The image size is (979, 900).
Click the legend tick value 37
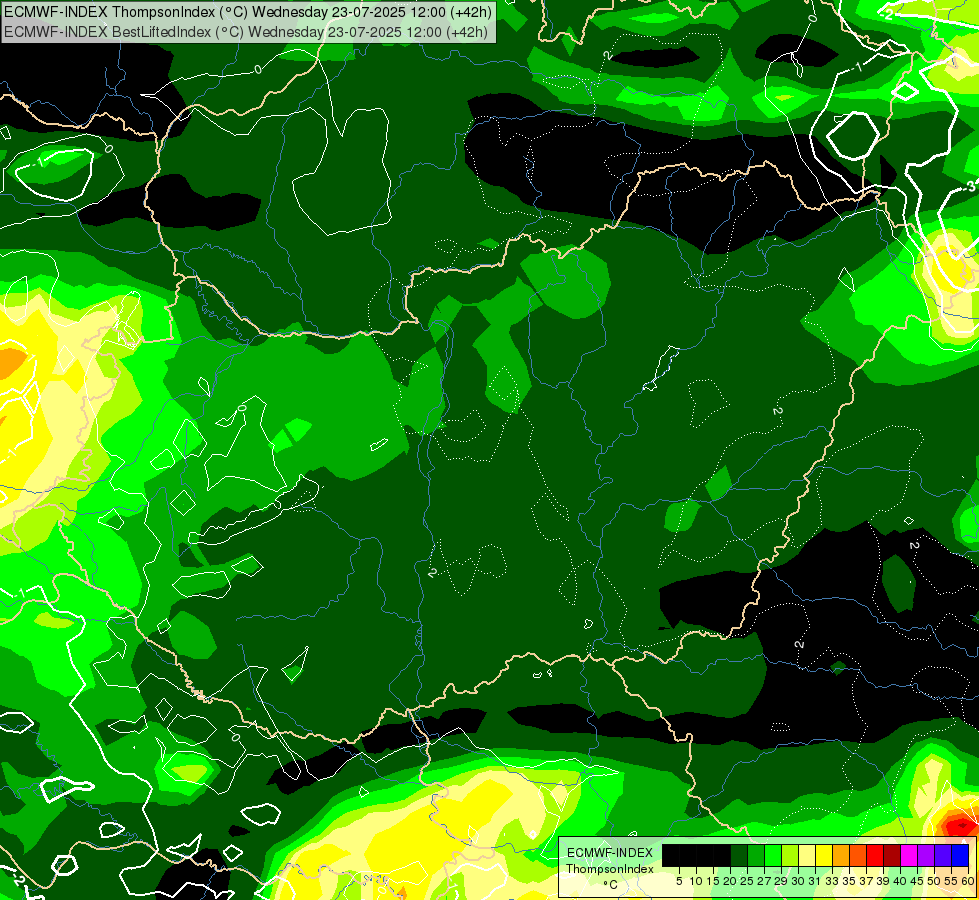[866, 881]
